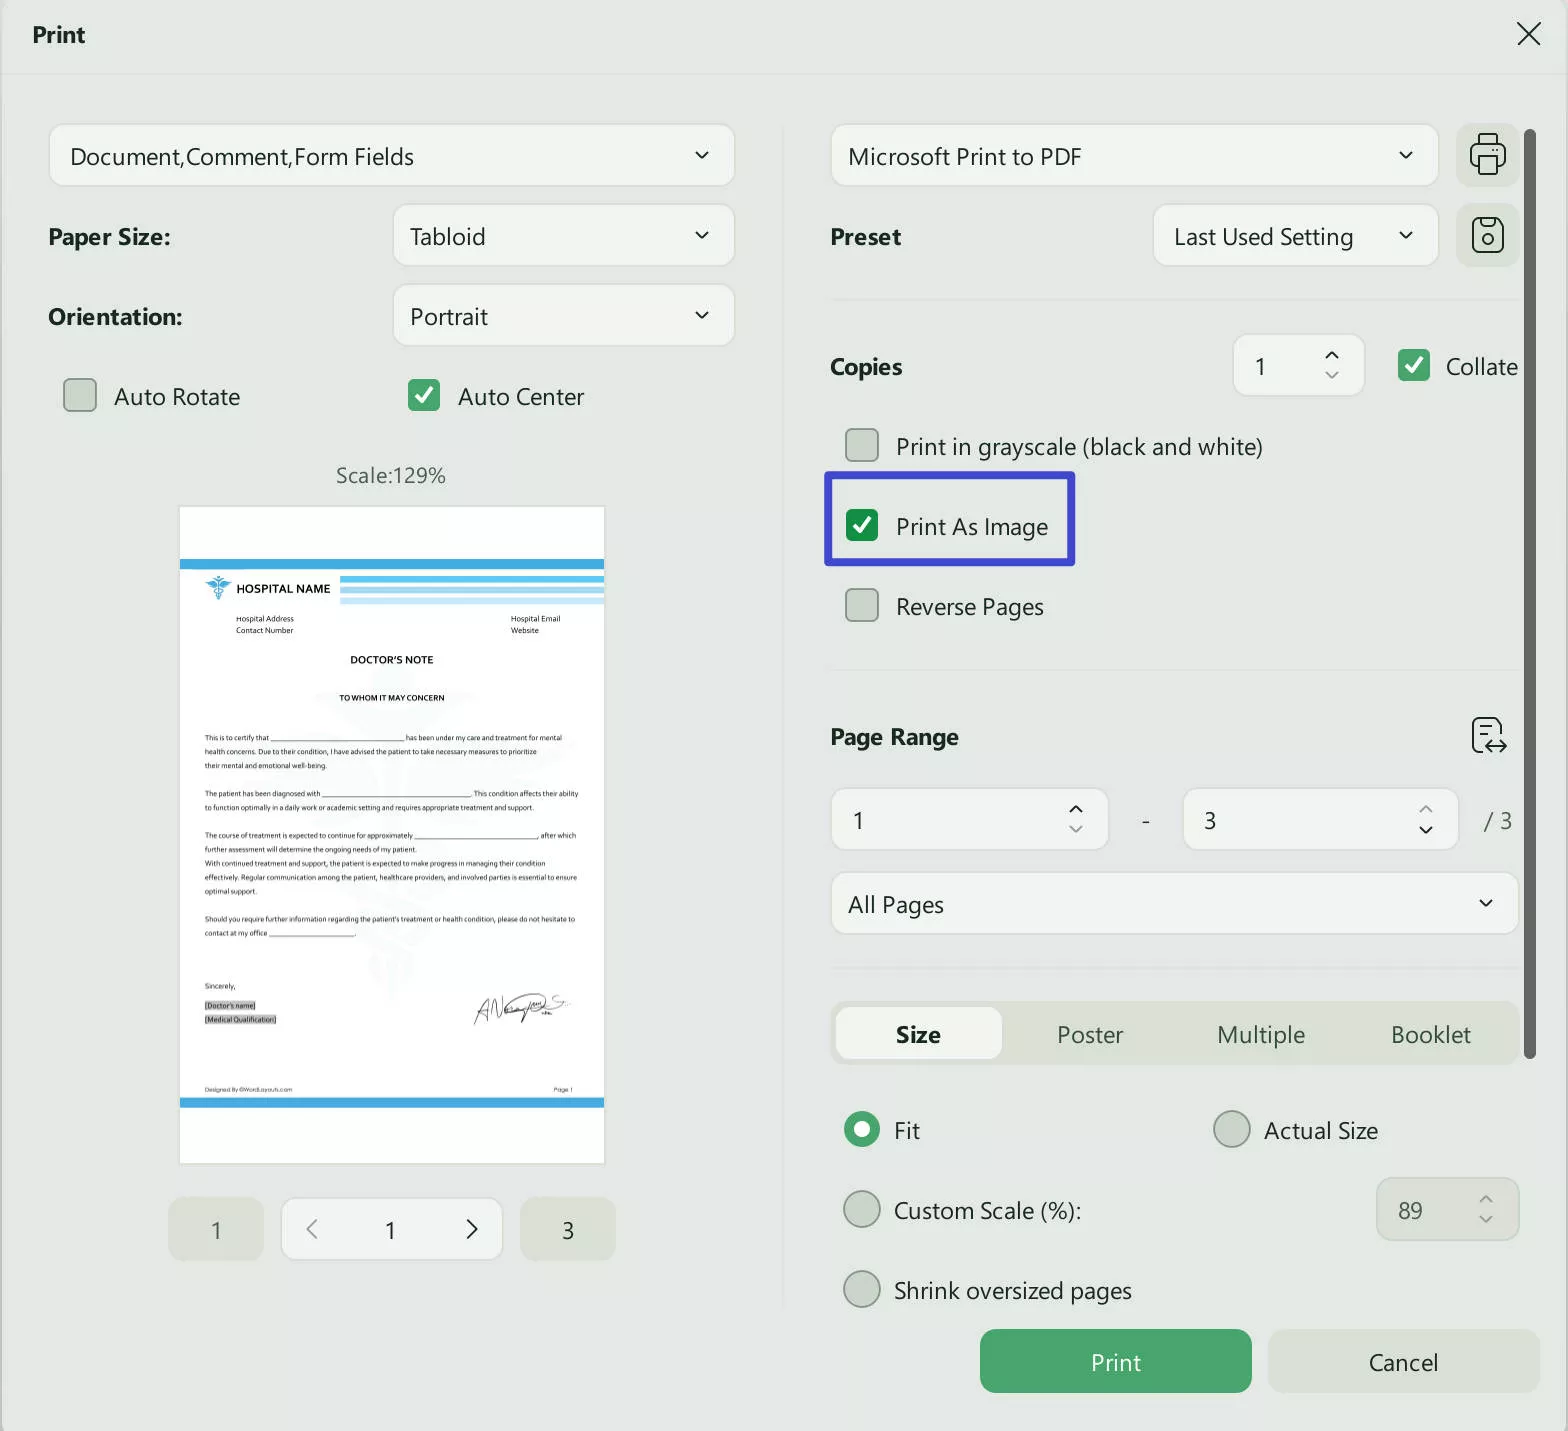Click the page range end field
The height and width of the screenshot is (1431, 1568).
tap(1321, 819)
